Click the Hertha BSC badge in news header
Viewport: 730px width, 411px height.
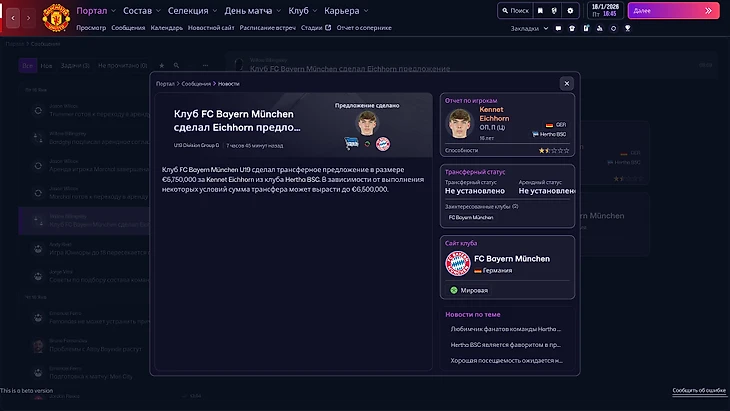pyautogui.click(x=351, y=143)
